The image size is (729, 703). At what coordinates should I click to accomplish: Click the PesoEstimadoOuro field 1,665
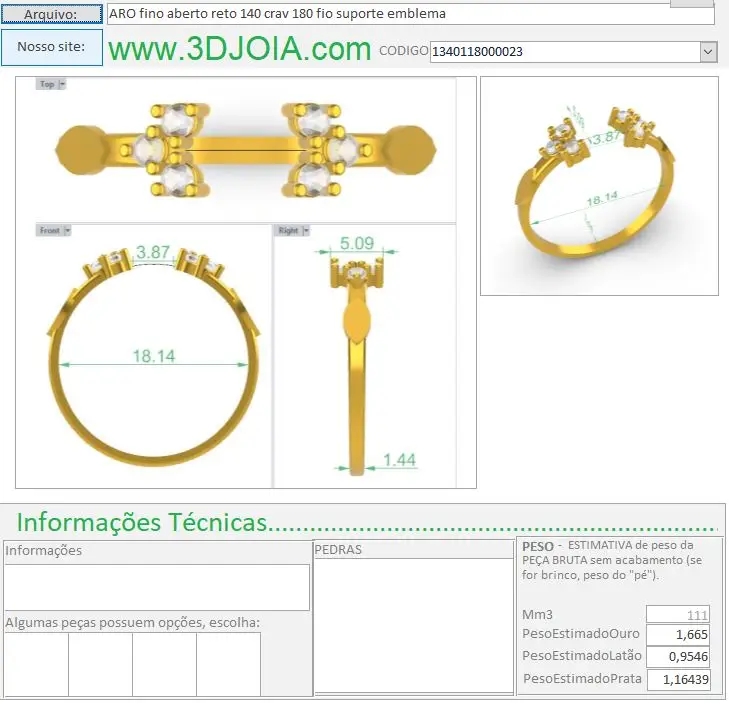[678, 634]
